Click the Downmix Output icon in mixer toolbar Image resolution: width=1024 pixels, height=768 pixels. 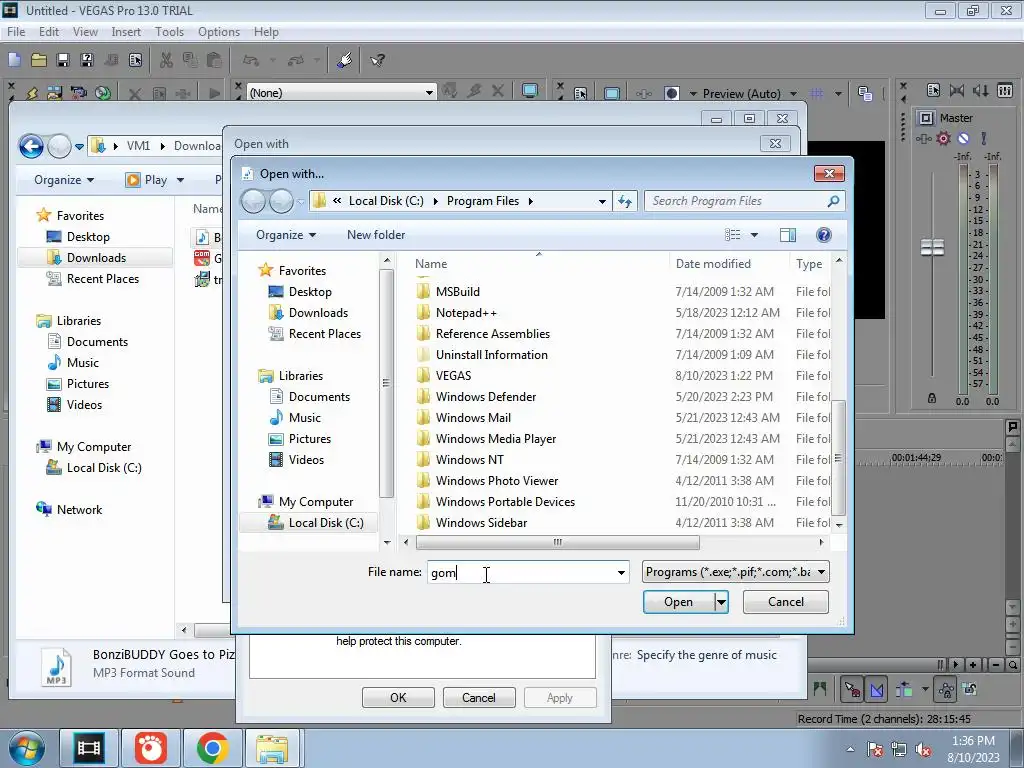point(957,91)
